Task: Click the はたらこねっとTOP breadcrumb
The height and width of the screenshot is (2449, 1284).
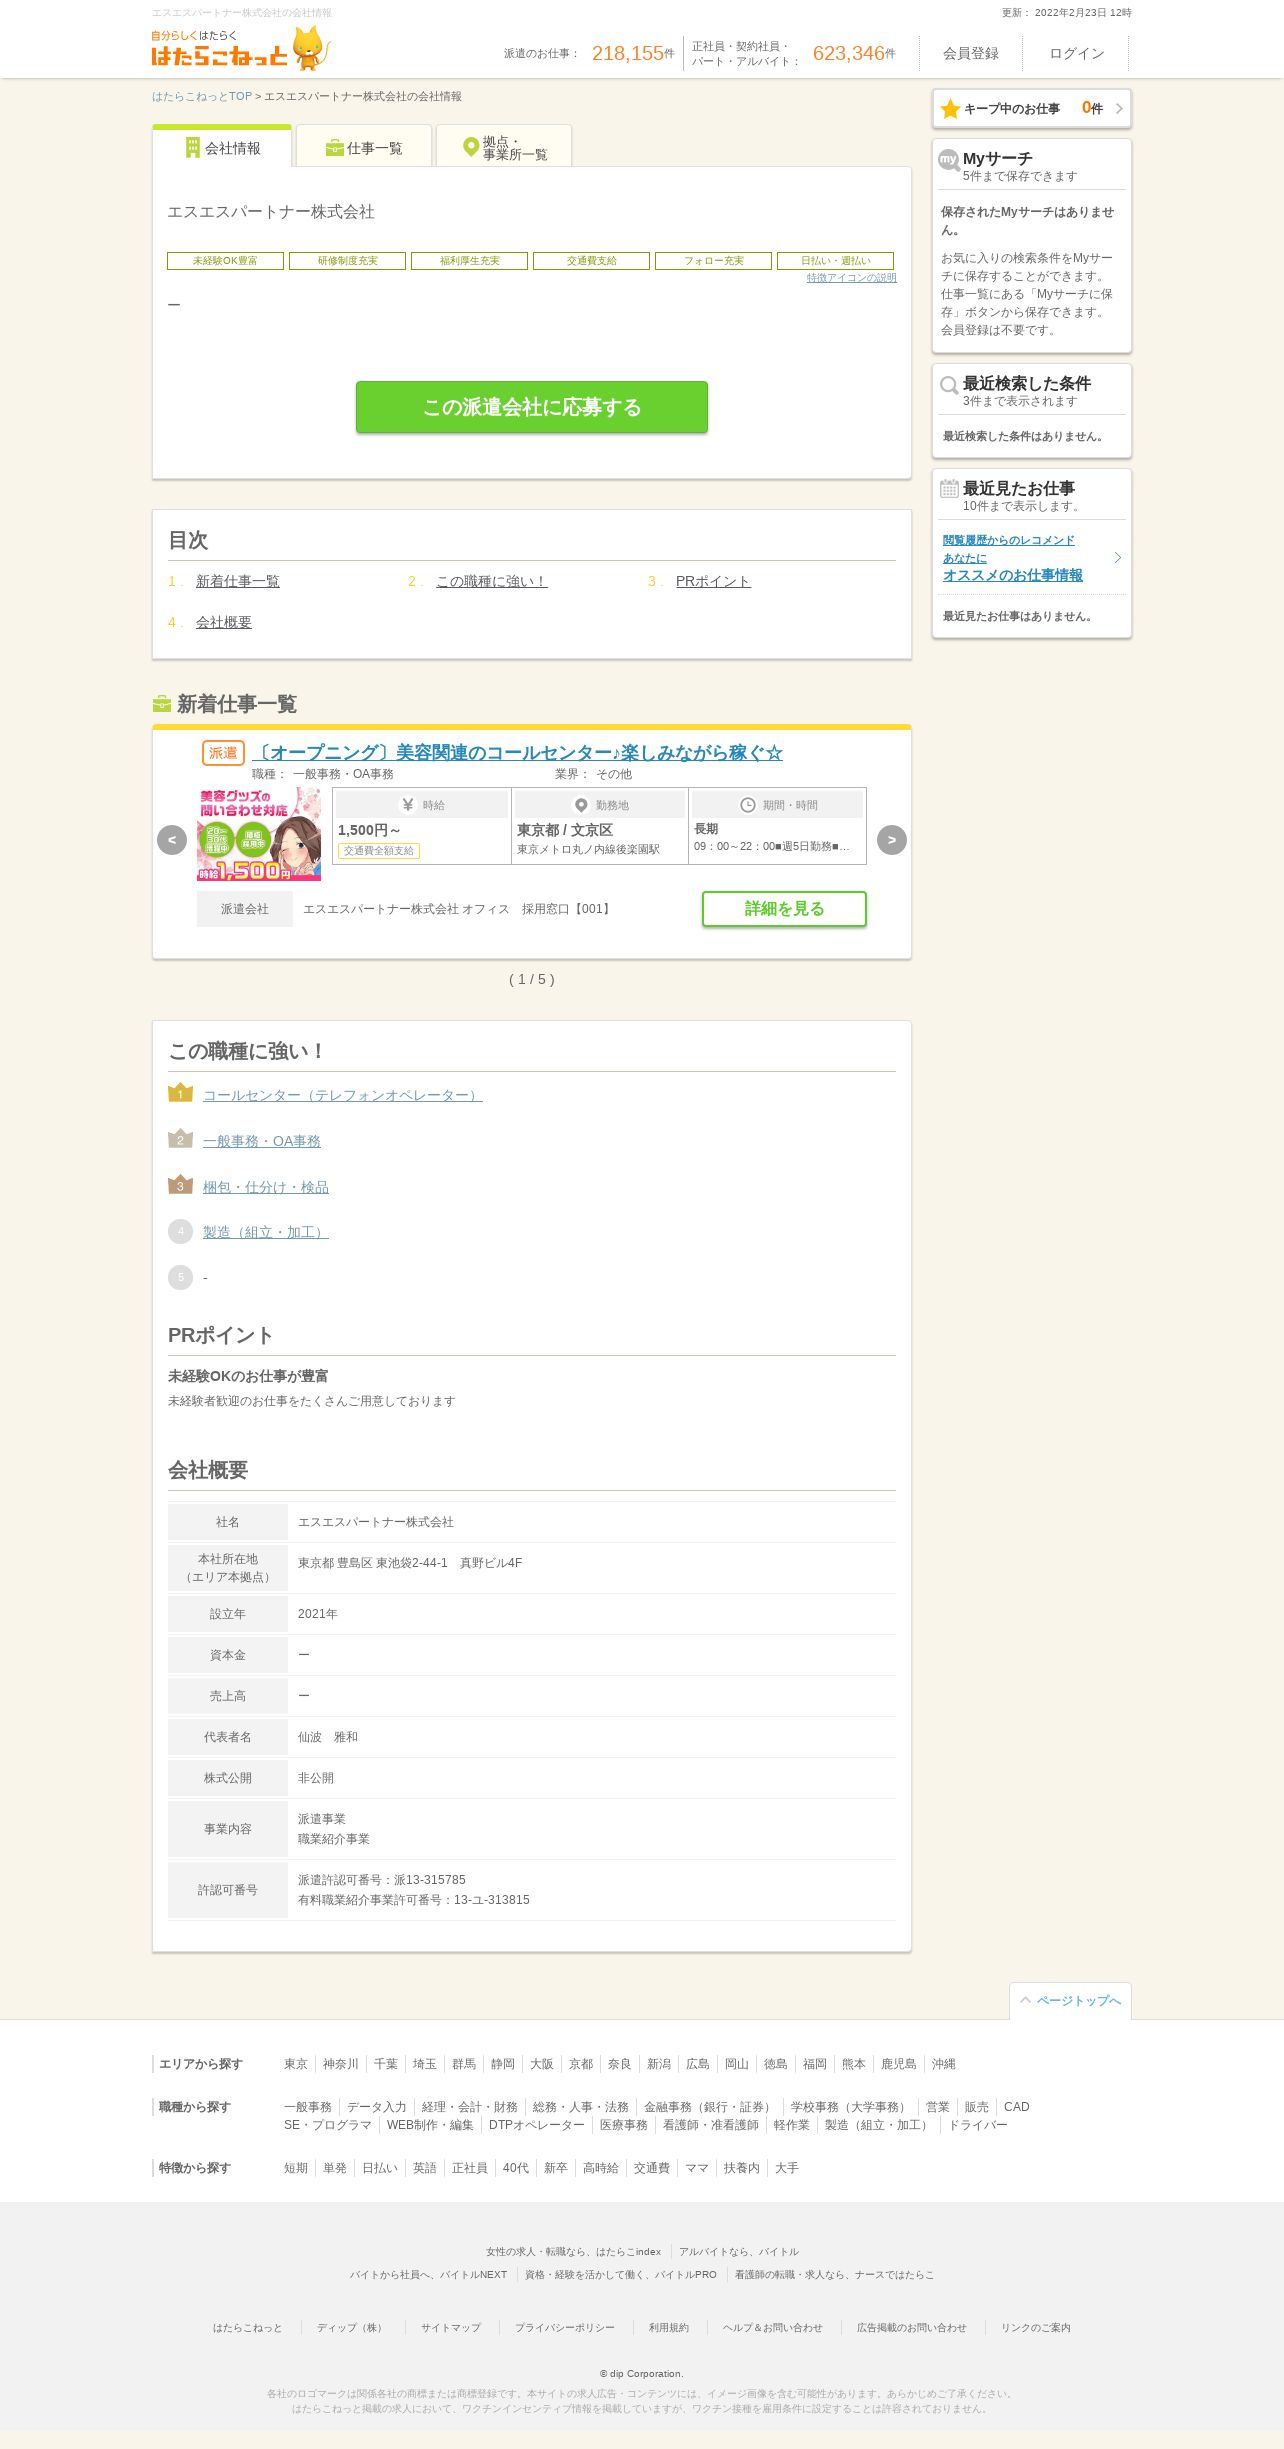Action: click(x=202, y=97)
